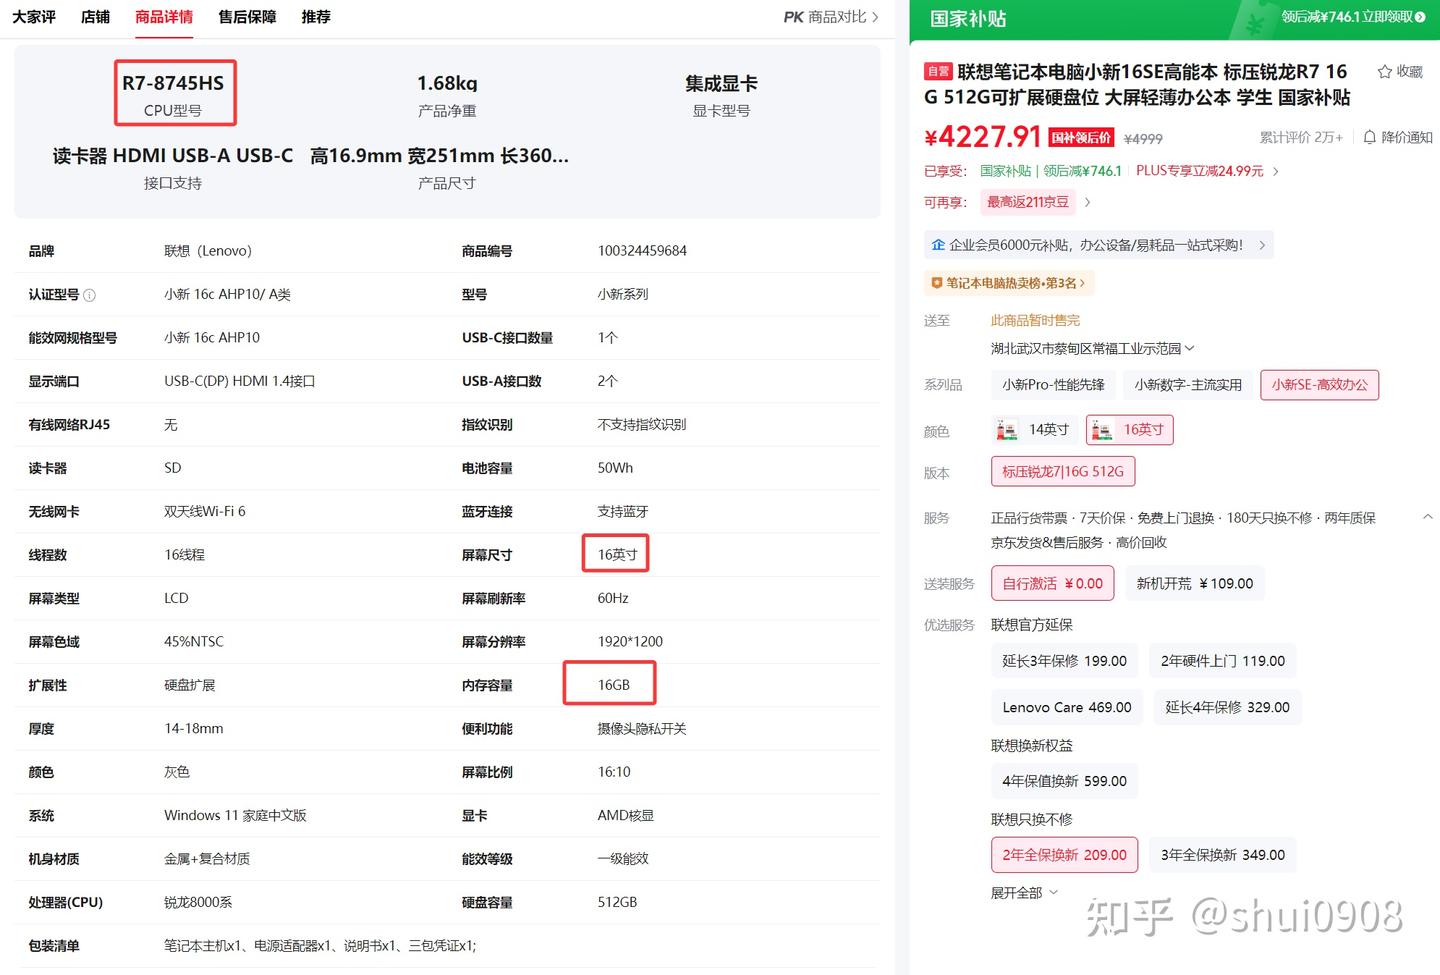The width and height of the screenshot is (1440, 975).
Task: Click the price ¥4227.91
Action: (x=983, y=137)
